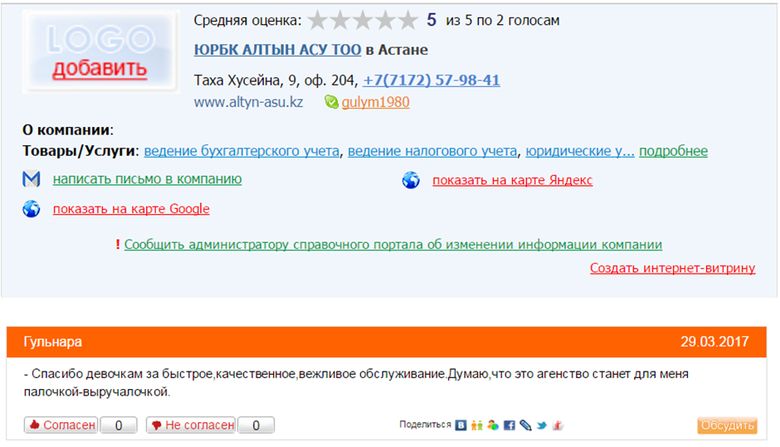The width and height of the screenshot is (780, 447).
Task: Click Создать интернет-витрину link
Action: 673,268
